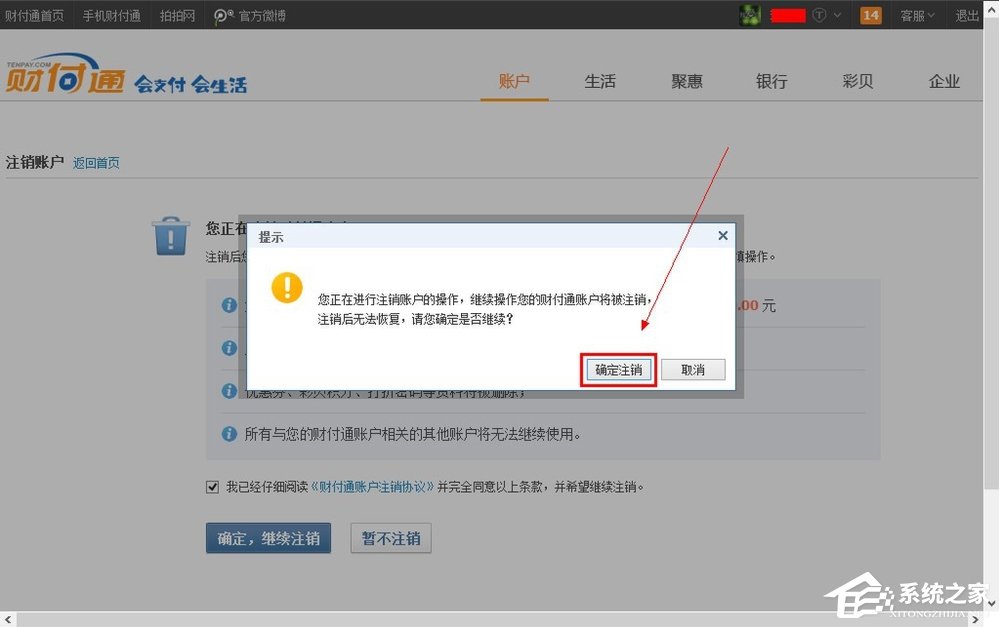
Task: Click the 官方微博 Weibo icon in top bar
Action: point(222,15)
